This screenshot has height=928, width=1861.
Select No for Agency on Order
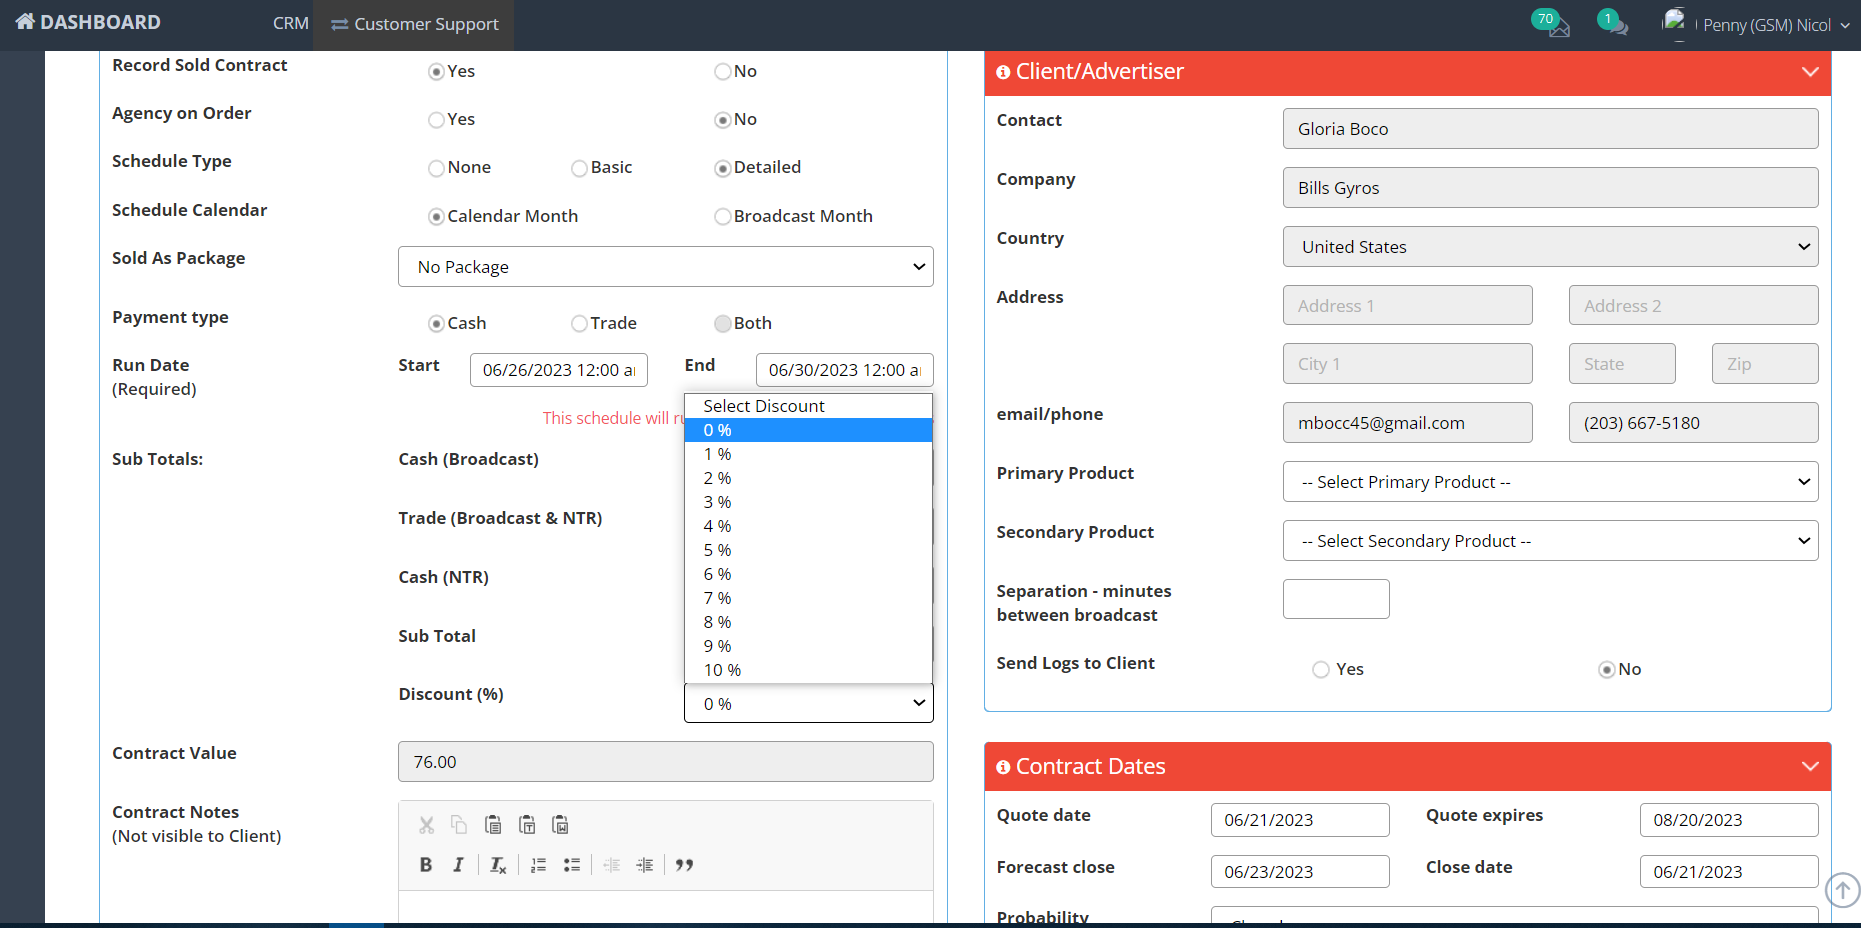722,120
